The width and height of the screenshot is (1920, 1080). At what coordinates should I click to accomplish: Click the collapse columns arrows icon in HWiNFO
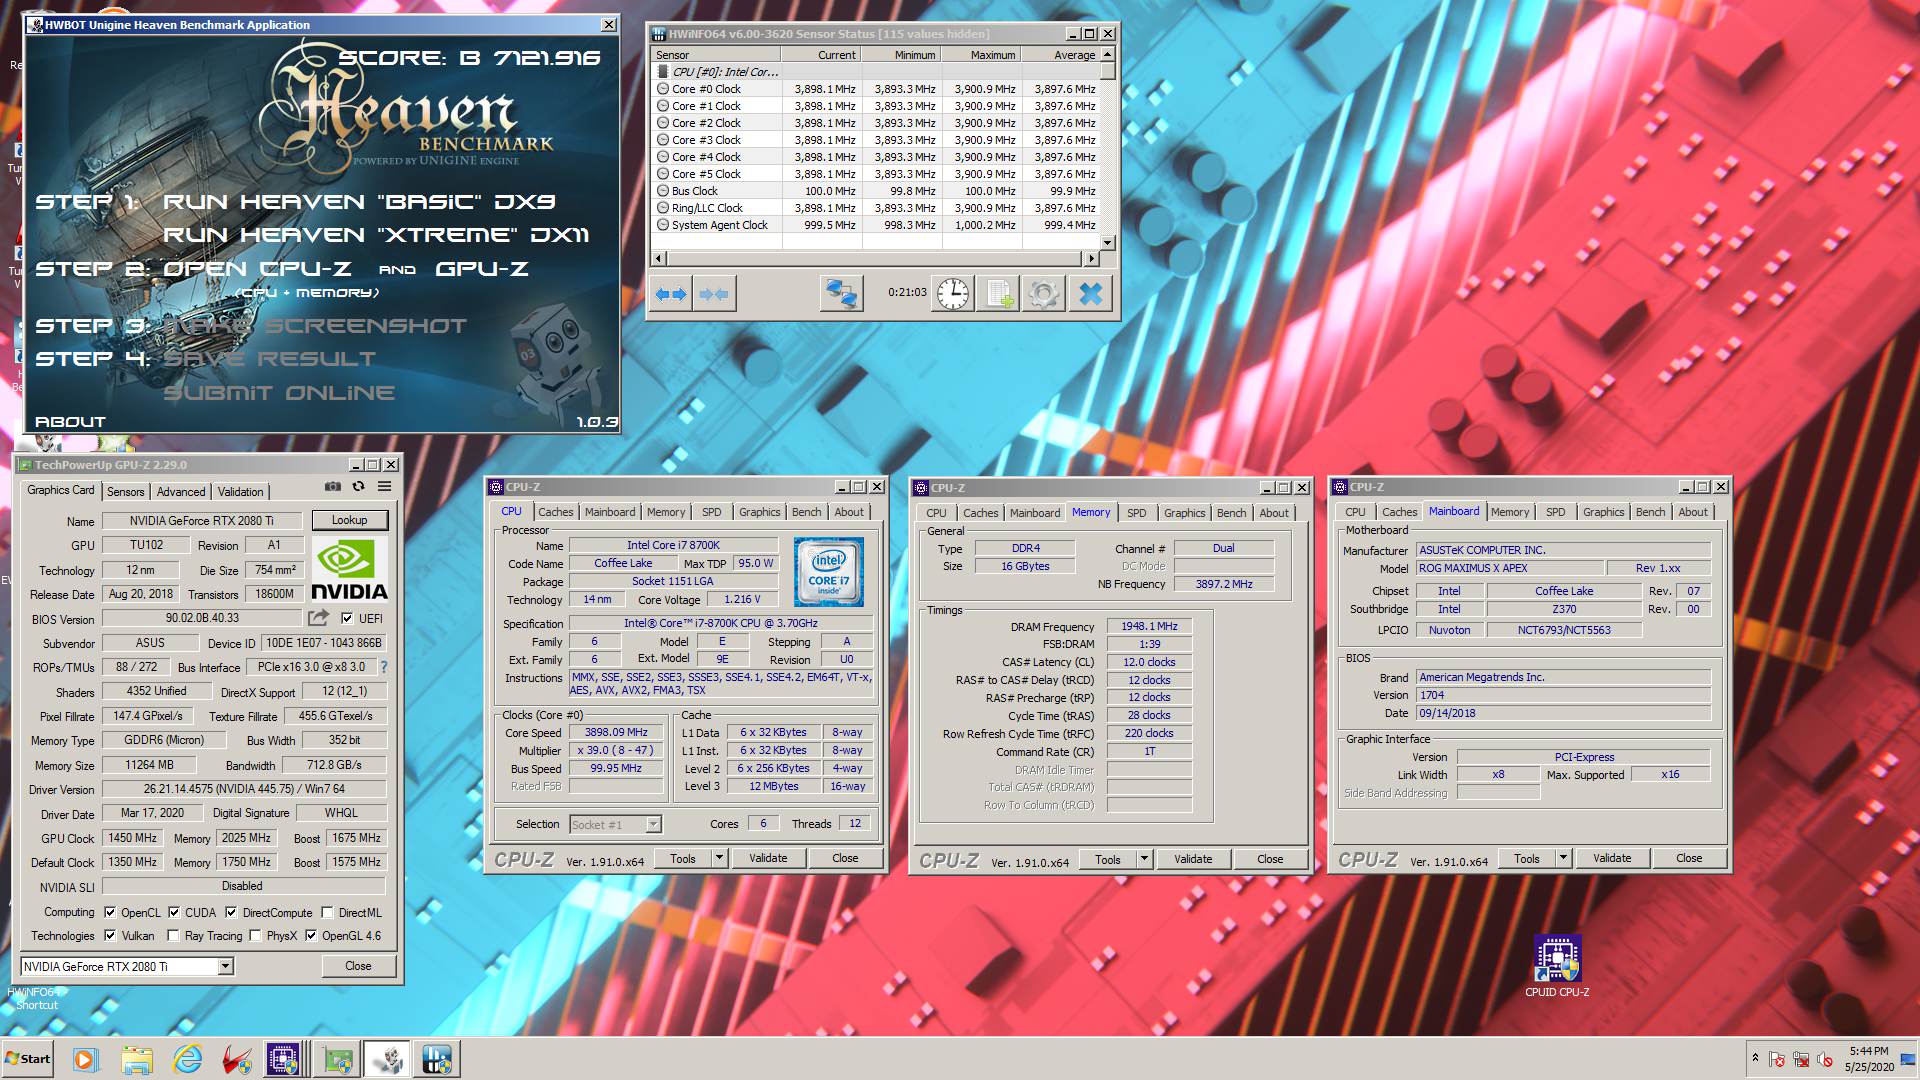pos(714,294)
